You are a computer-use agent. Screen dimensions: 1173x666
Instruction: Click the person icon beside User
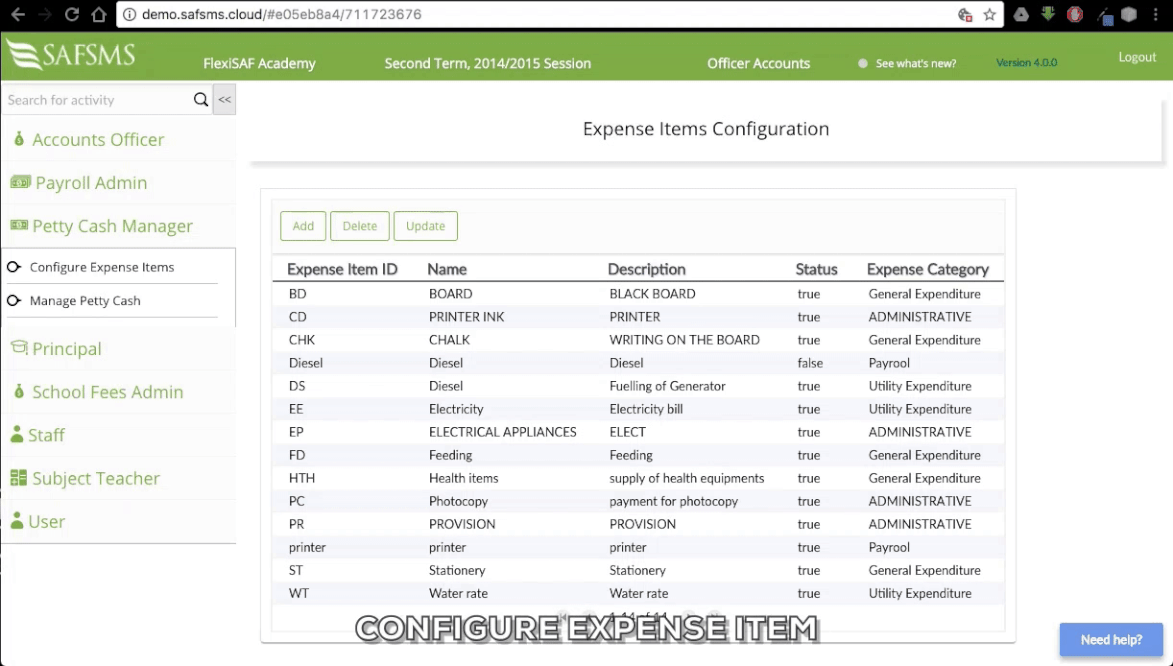coord(16,521)
